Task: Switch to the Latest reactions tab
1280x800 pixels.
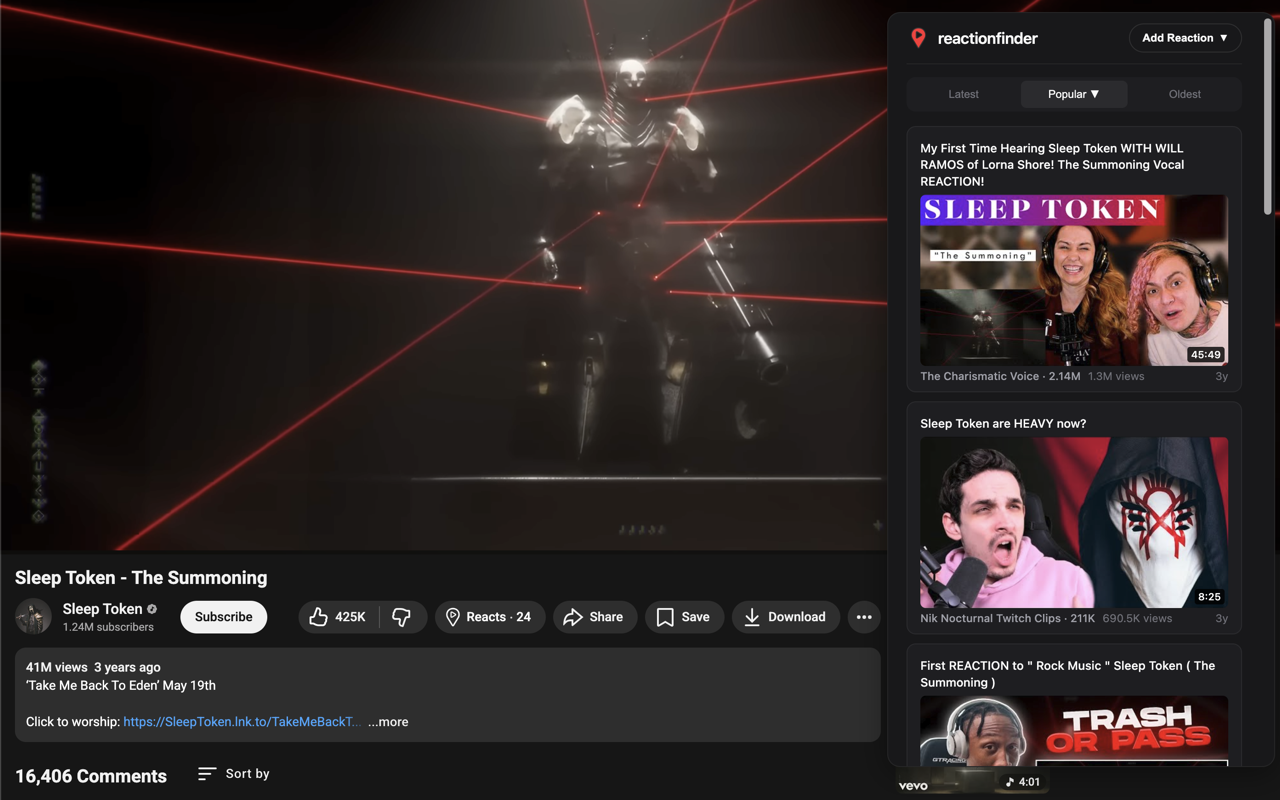Action: click(x=963, y=94)
